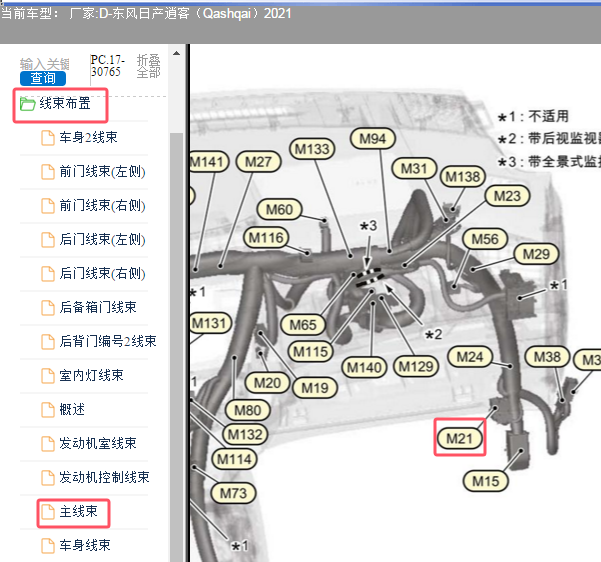This screenshot has width=601, height=562.
Task: Click connector label M31
Action: point(414,168)
